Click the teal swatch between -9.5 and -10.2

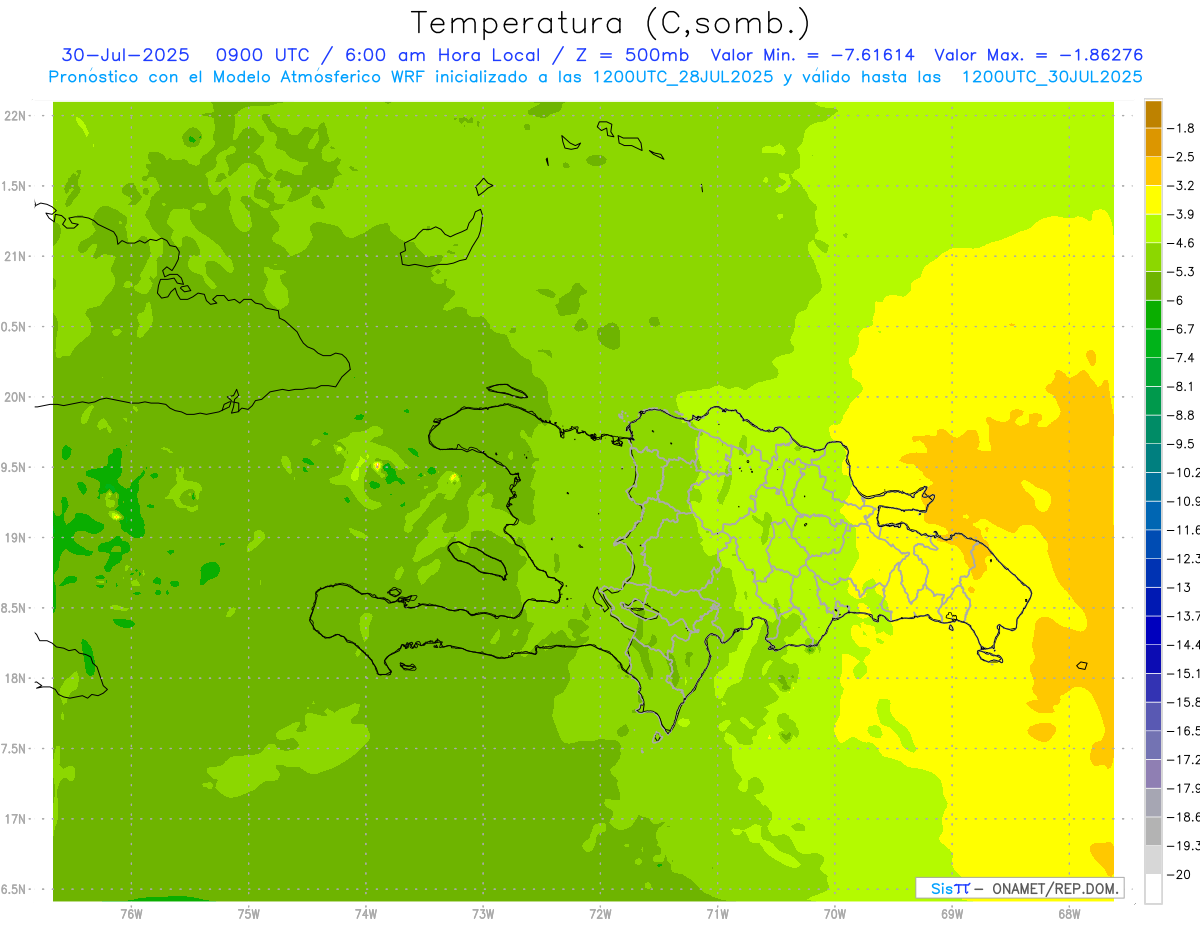[x=1153, y=458]
